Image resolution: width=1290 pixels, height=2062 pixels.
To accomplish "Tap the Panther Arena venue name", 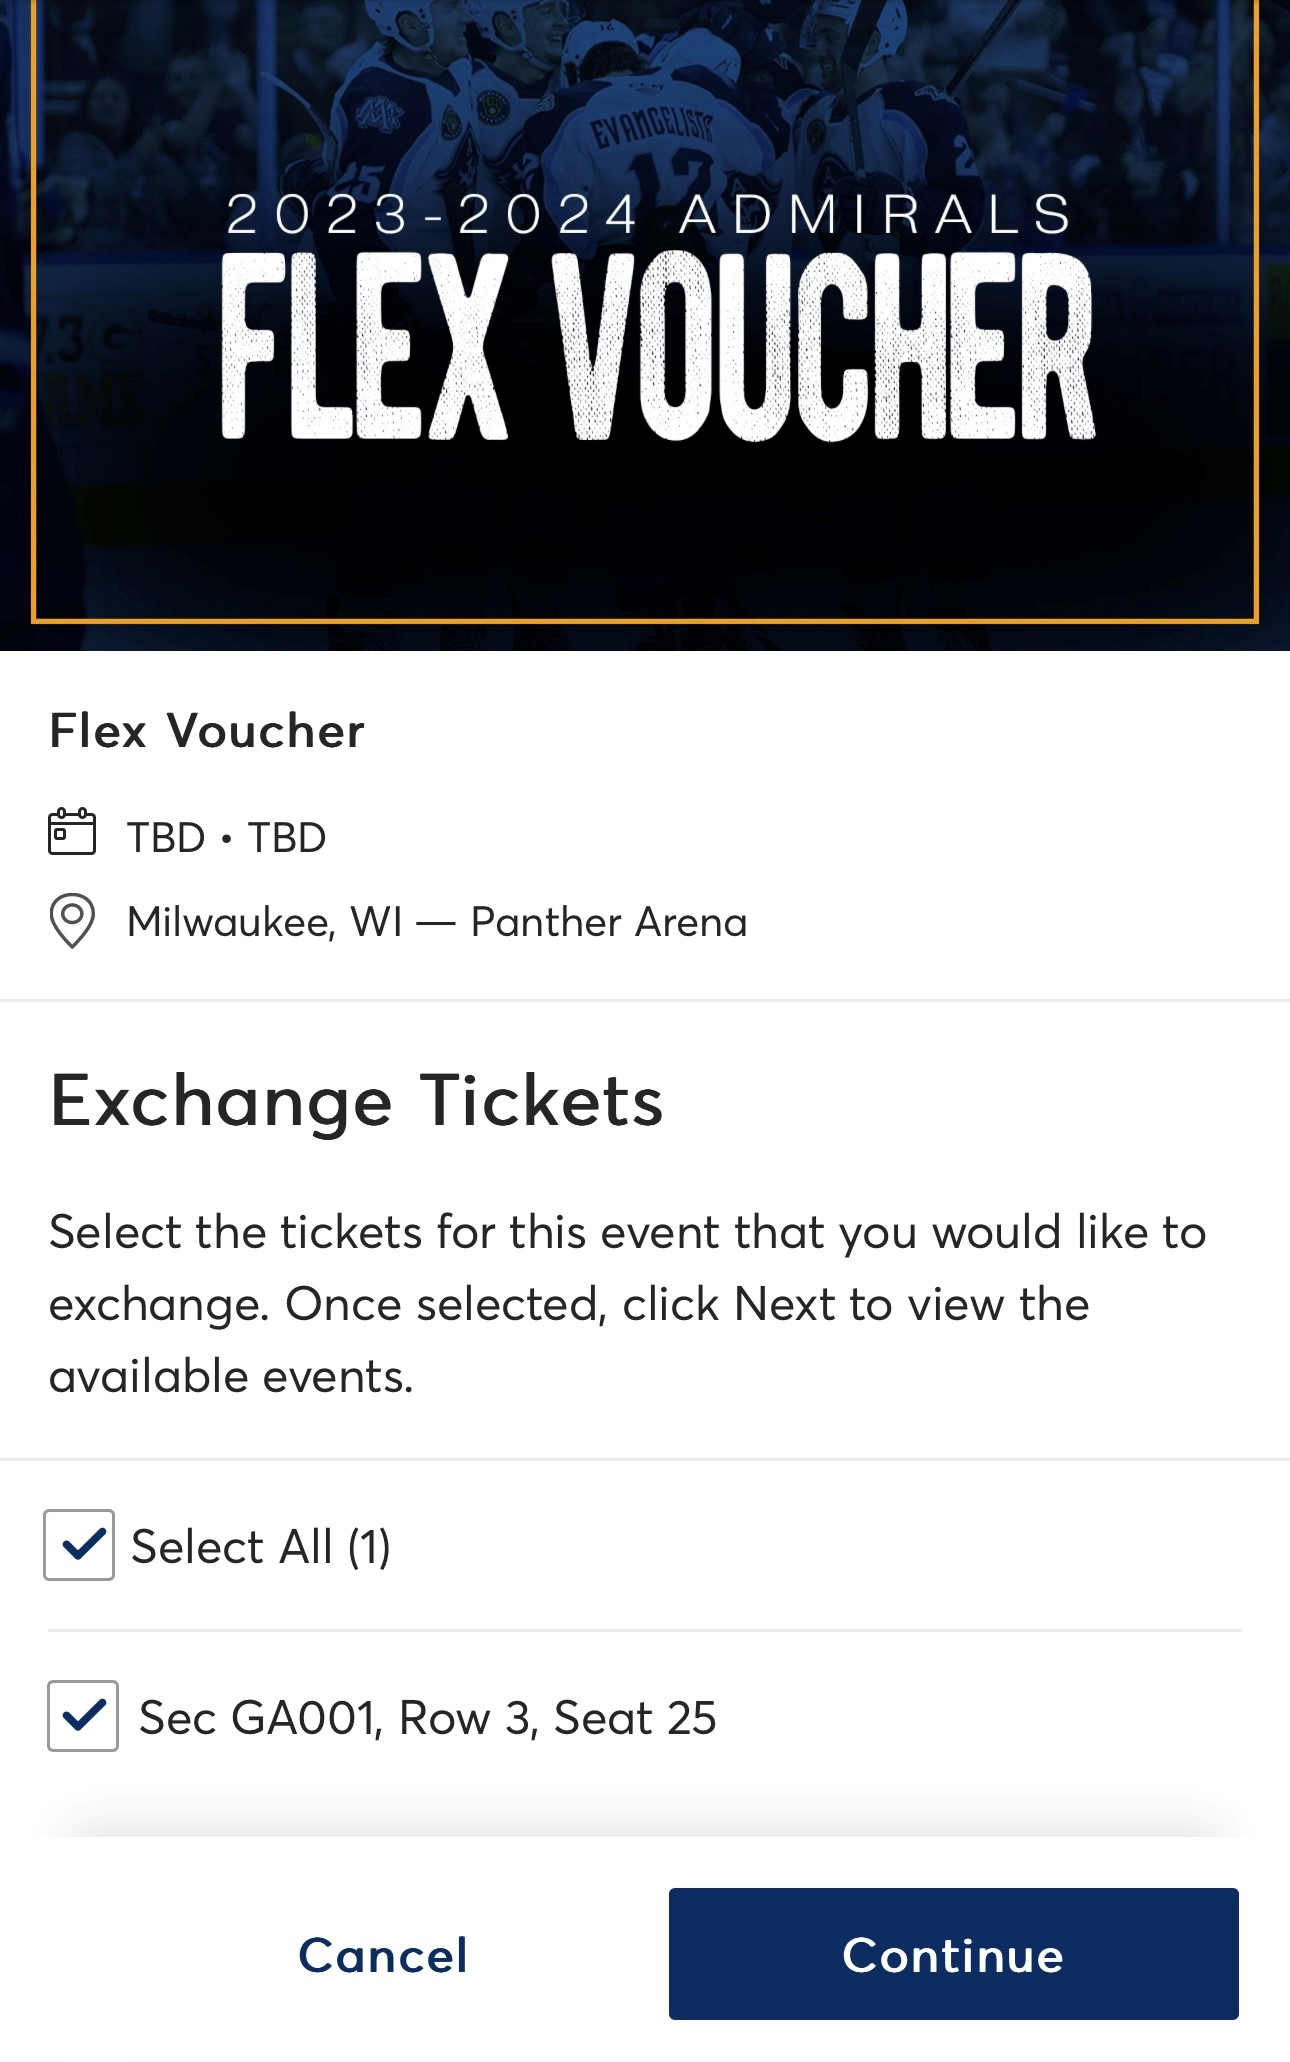I will pyautogui.click(x=609, y=922).
